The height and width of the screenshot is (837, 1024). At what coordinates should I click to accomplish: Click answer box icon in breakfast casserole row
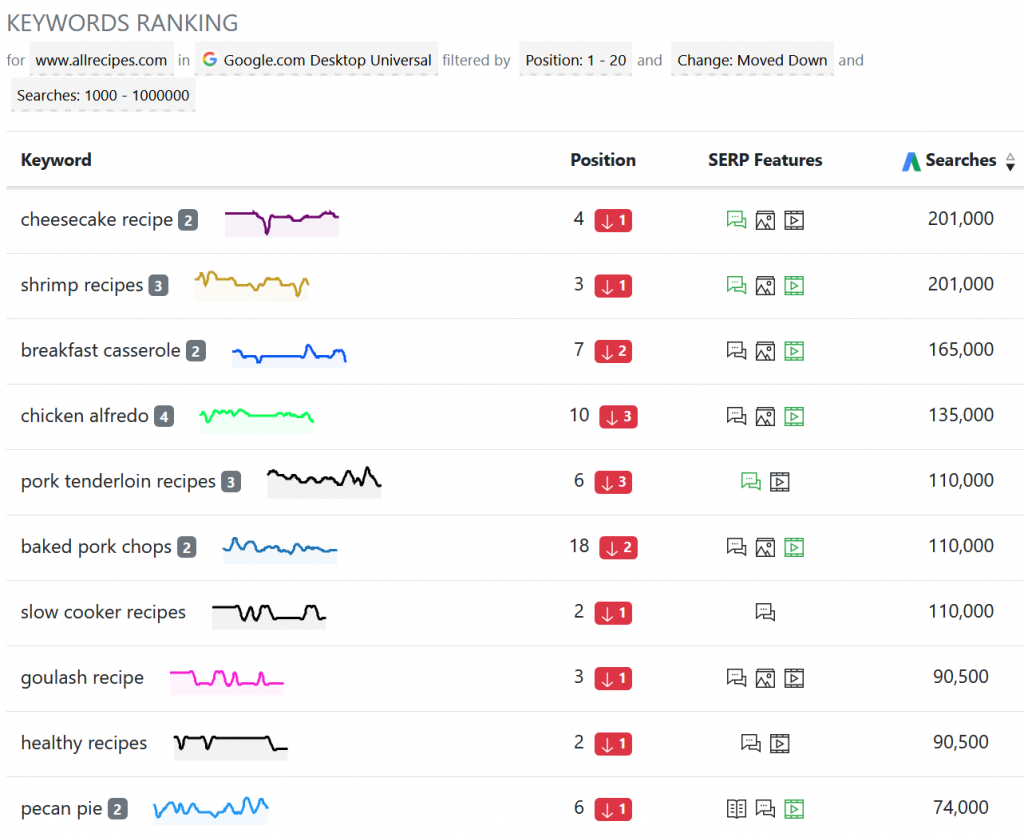click(x=736, y=351)
